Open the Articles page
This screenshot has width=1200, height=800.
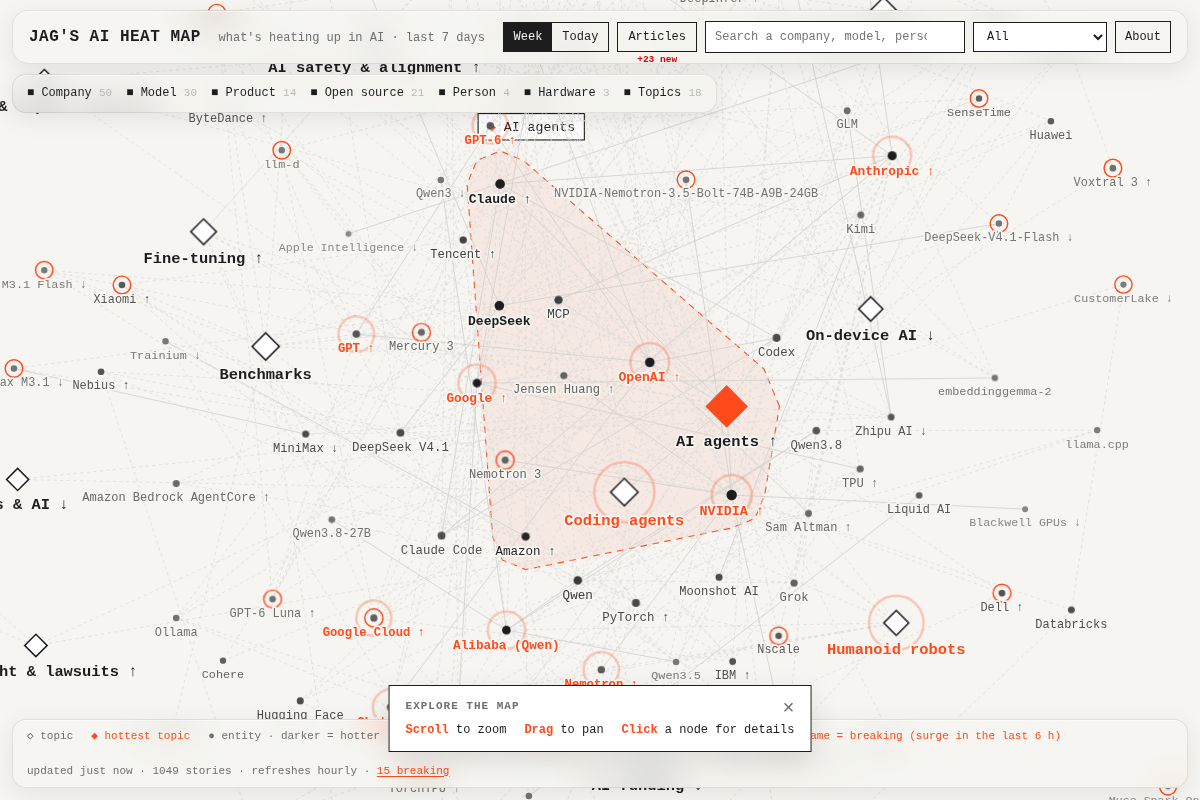(x=657, y=37)
